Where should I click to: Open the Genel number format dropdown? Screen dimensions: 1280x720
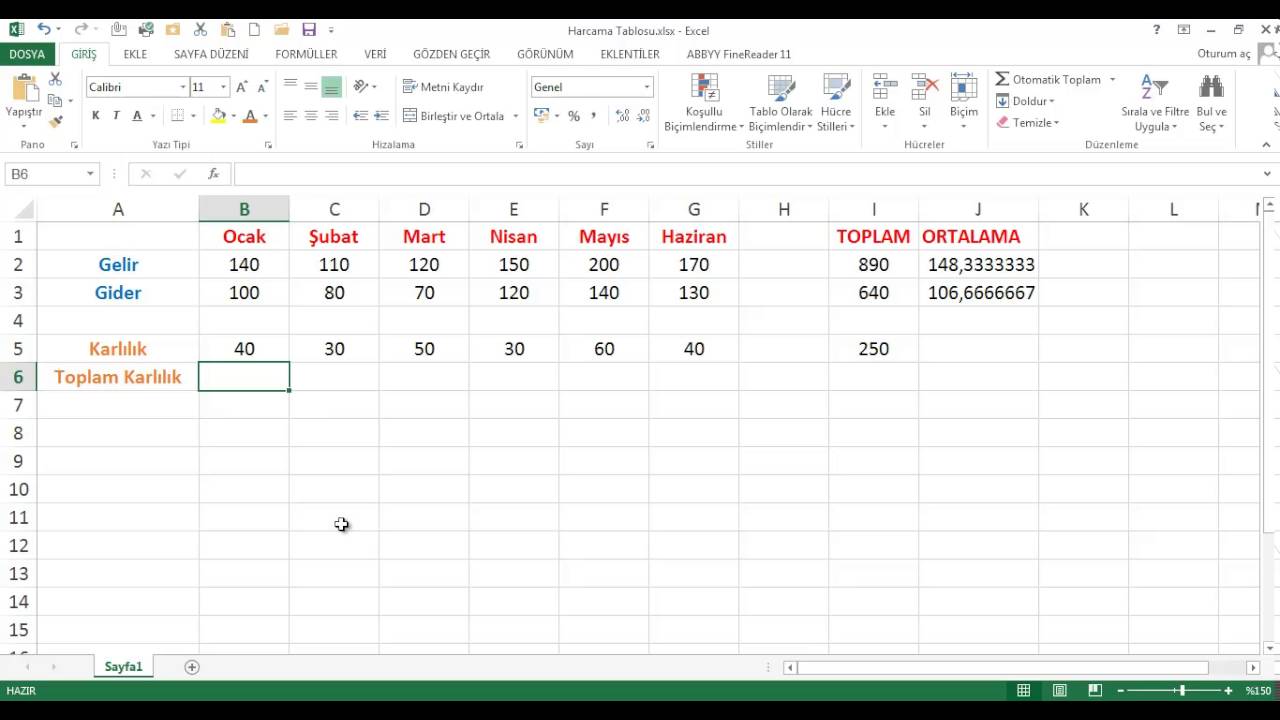click(x=647, y=87)
